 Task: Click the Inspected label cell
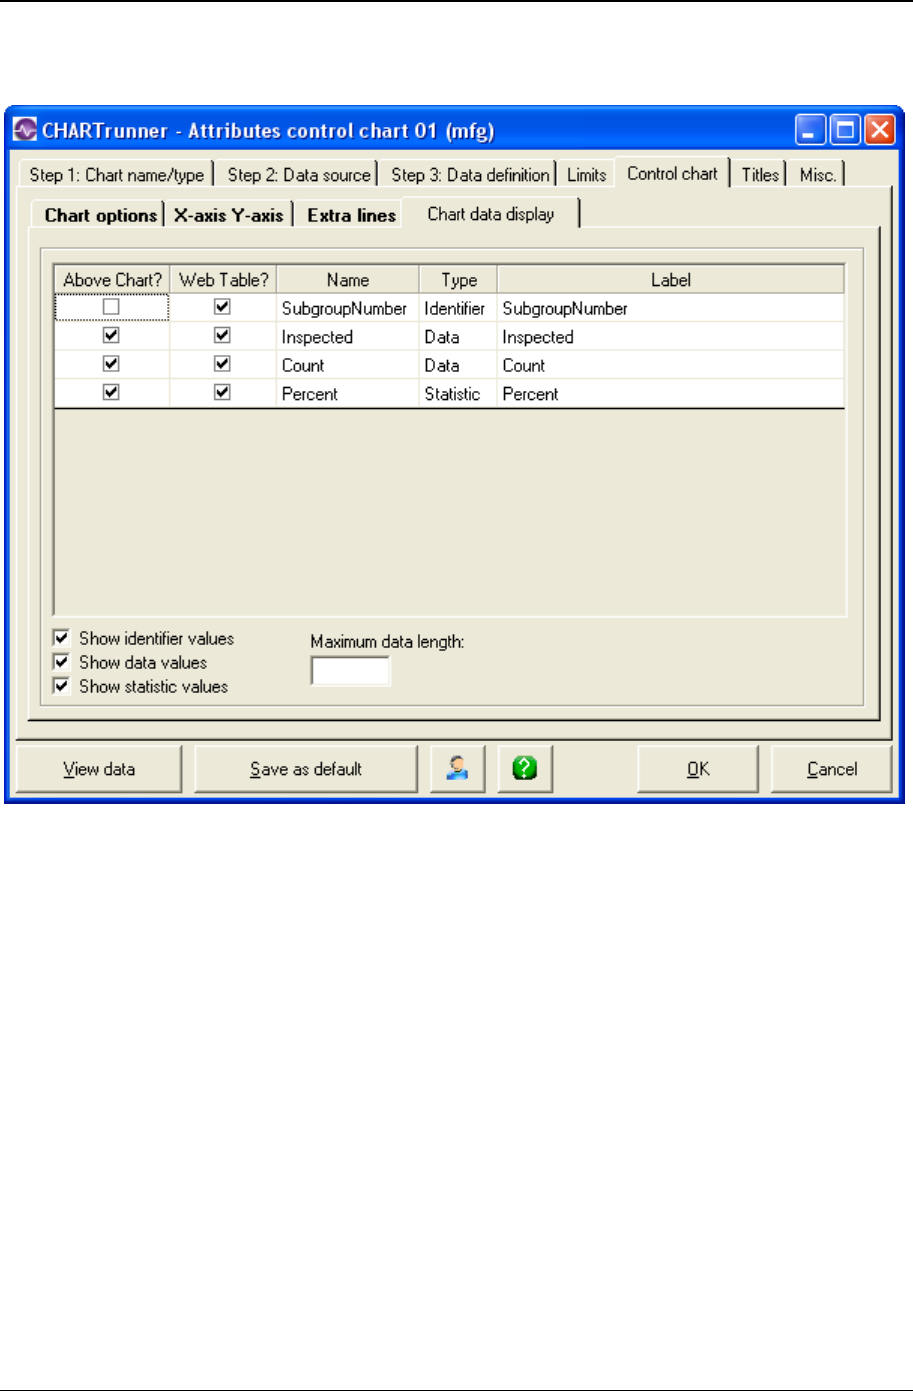point(671,337)
